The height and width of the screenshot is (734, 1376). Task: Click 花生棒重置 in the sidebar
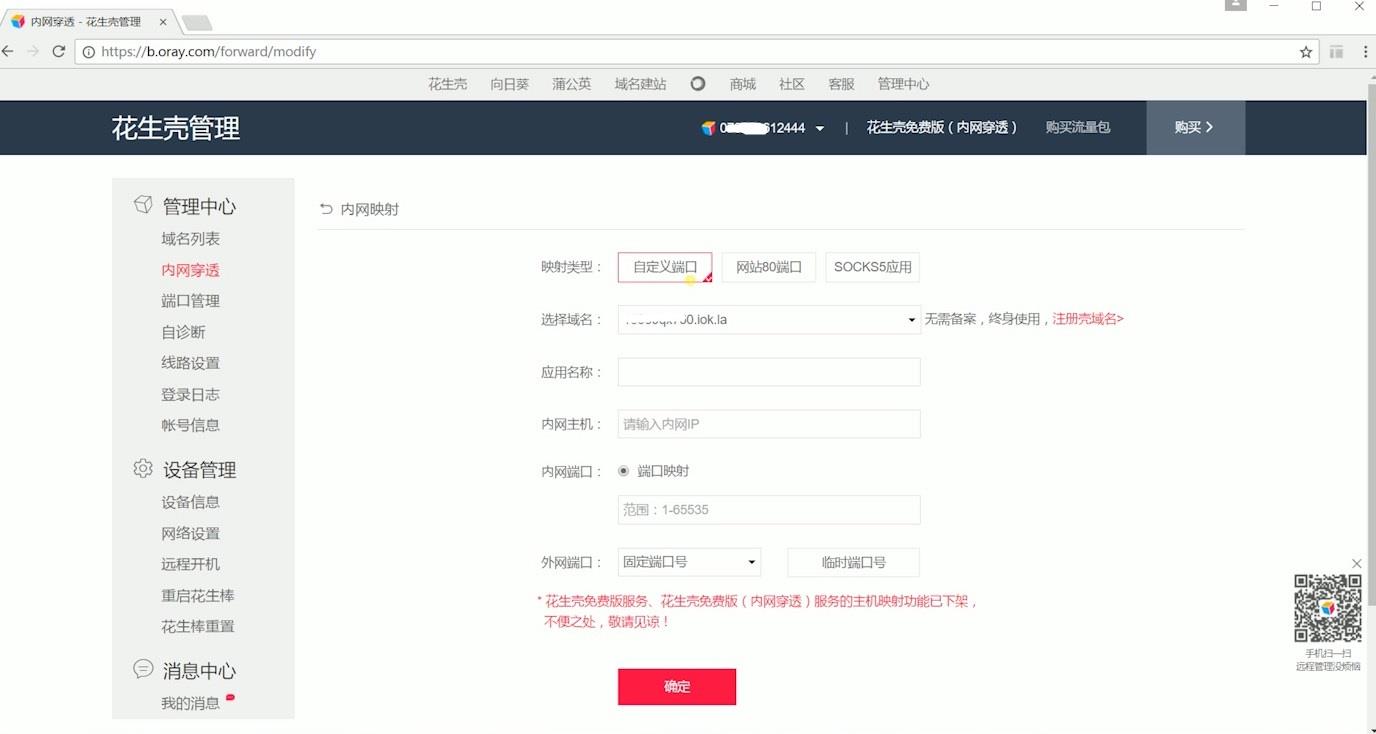pyautogui.click(x=198, y=626)
